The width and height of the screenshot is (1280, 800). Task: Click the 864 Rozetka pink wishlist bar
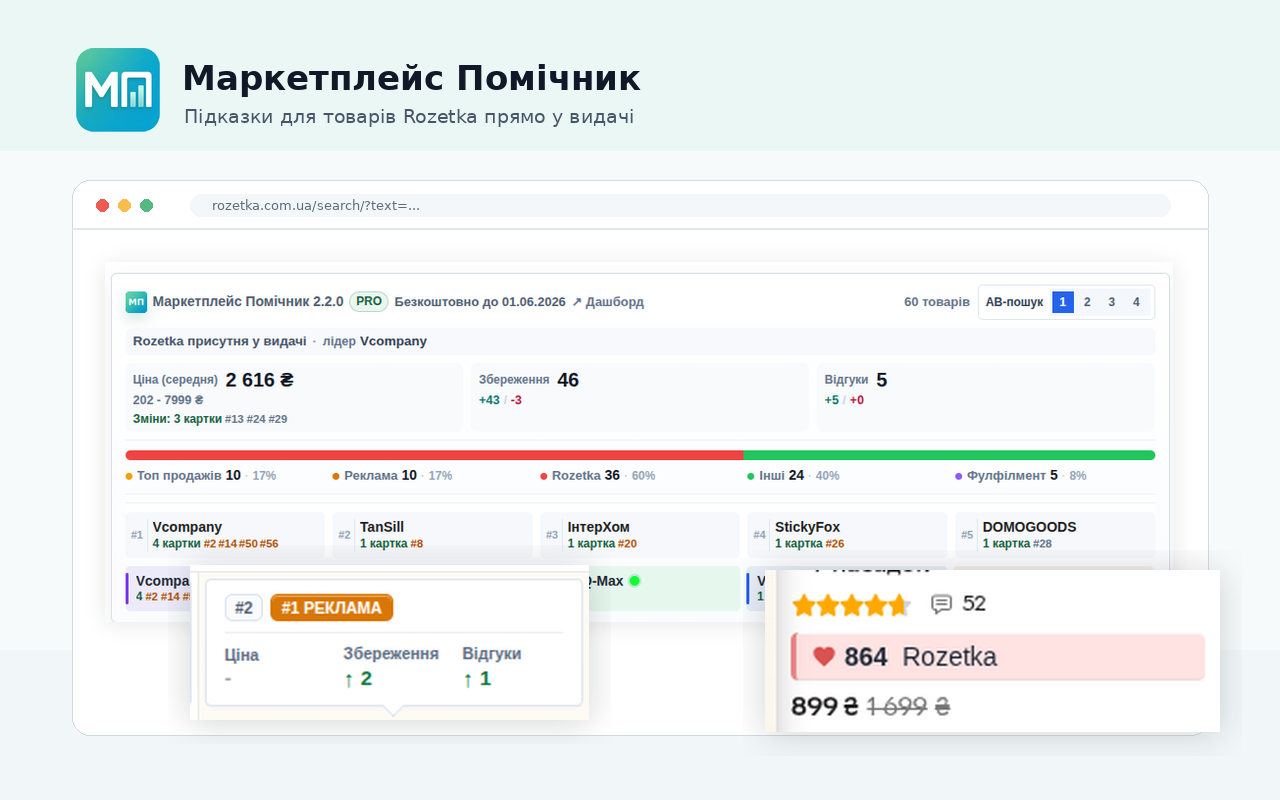[x=998, y=657]
